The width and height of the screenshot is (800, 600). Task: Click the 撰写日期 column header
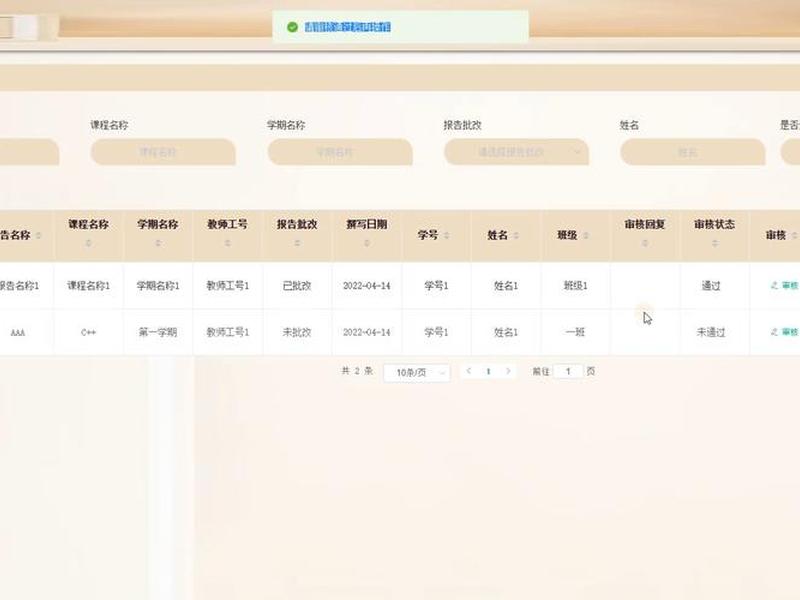point(367,224)
